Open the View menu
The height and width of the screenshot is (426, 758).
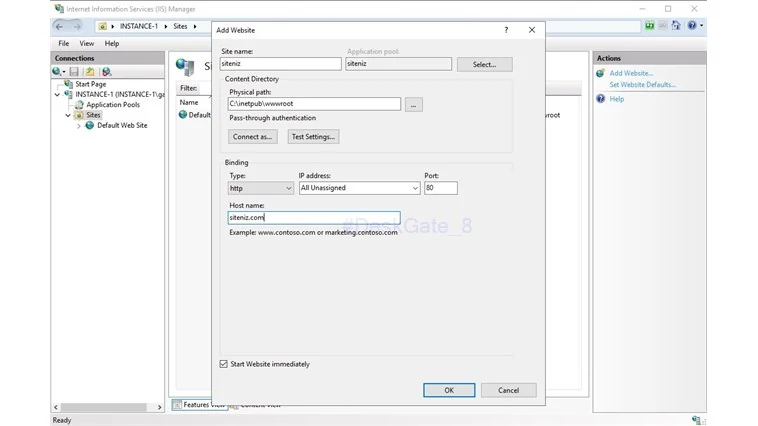coord(87,44)
